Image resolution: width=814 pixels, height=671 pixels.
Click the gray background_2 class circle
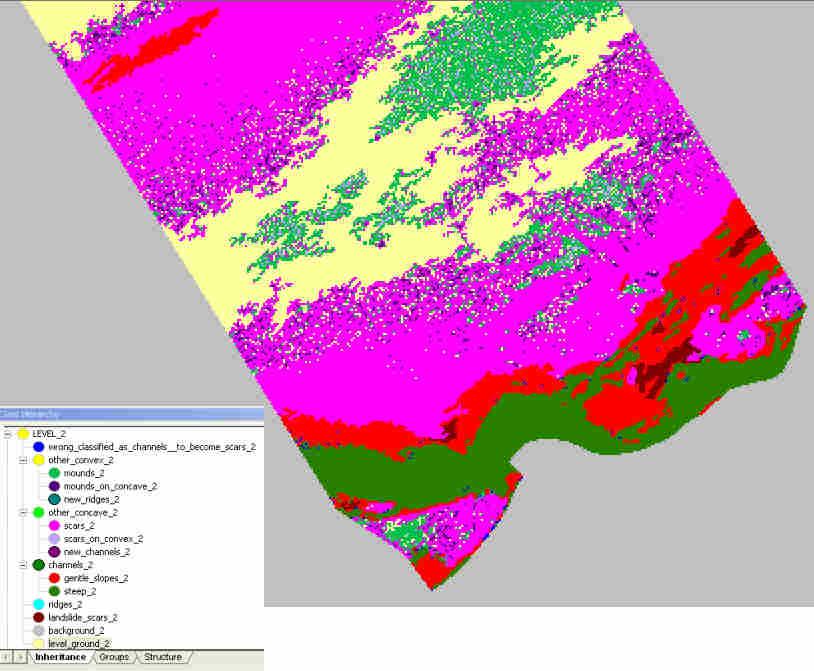click(38, 631)
